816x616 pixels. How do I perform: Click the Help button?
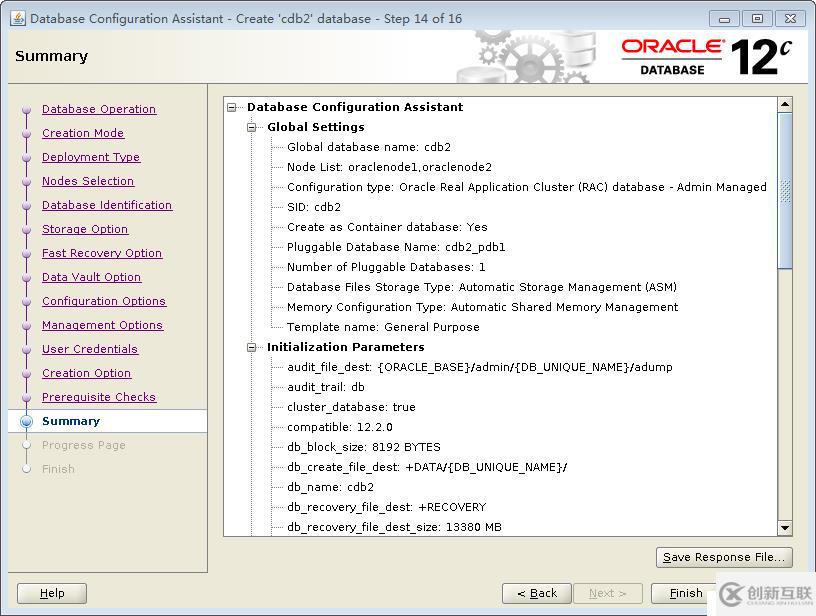pos(52,593)
